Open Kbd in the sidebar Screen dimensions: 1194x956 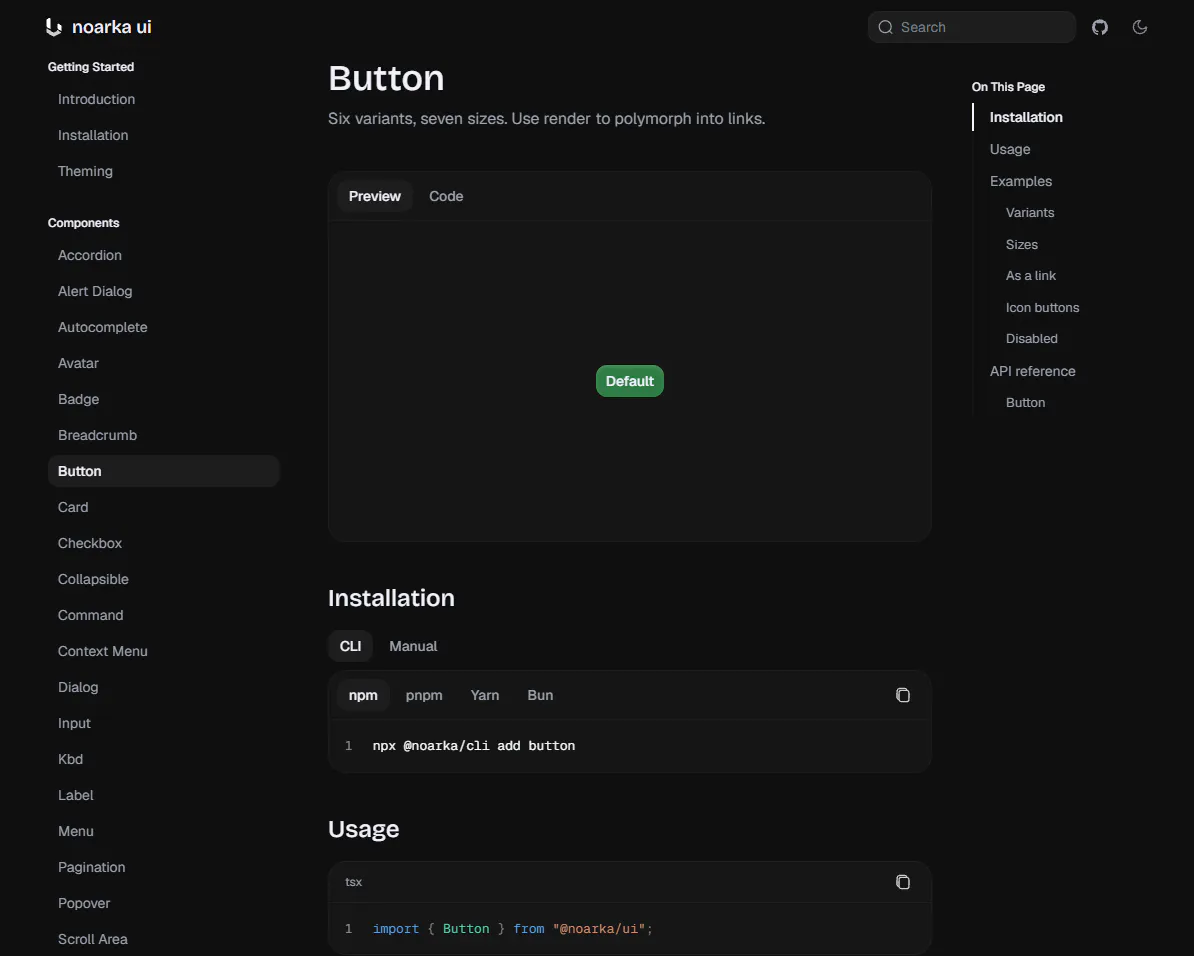(x=70, y=759)
